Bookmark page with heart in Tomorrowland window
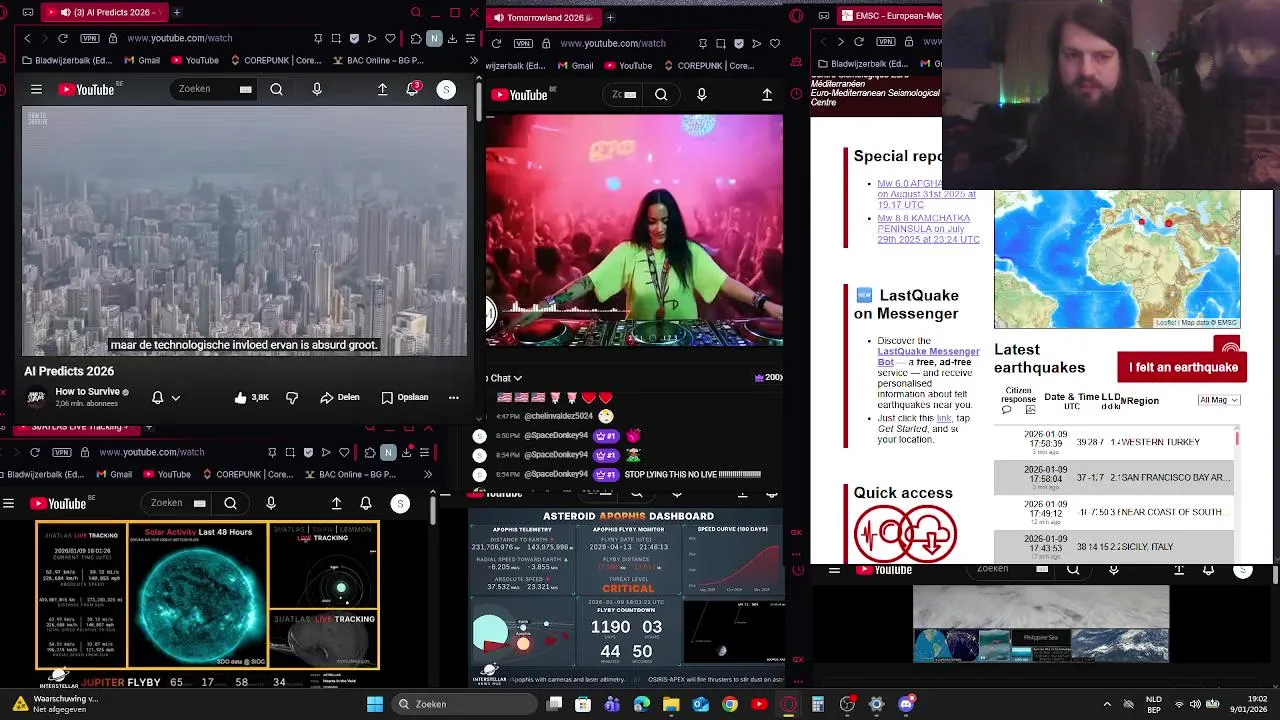This screenshot has height=720, width=1280. 775,43
